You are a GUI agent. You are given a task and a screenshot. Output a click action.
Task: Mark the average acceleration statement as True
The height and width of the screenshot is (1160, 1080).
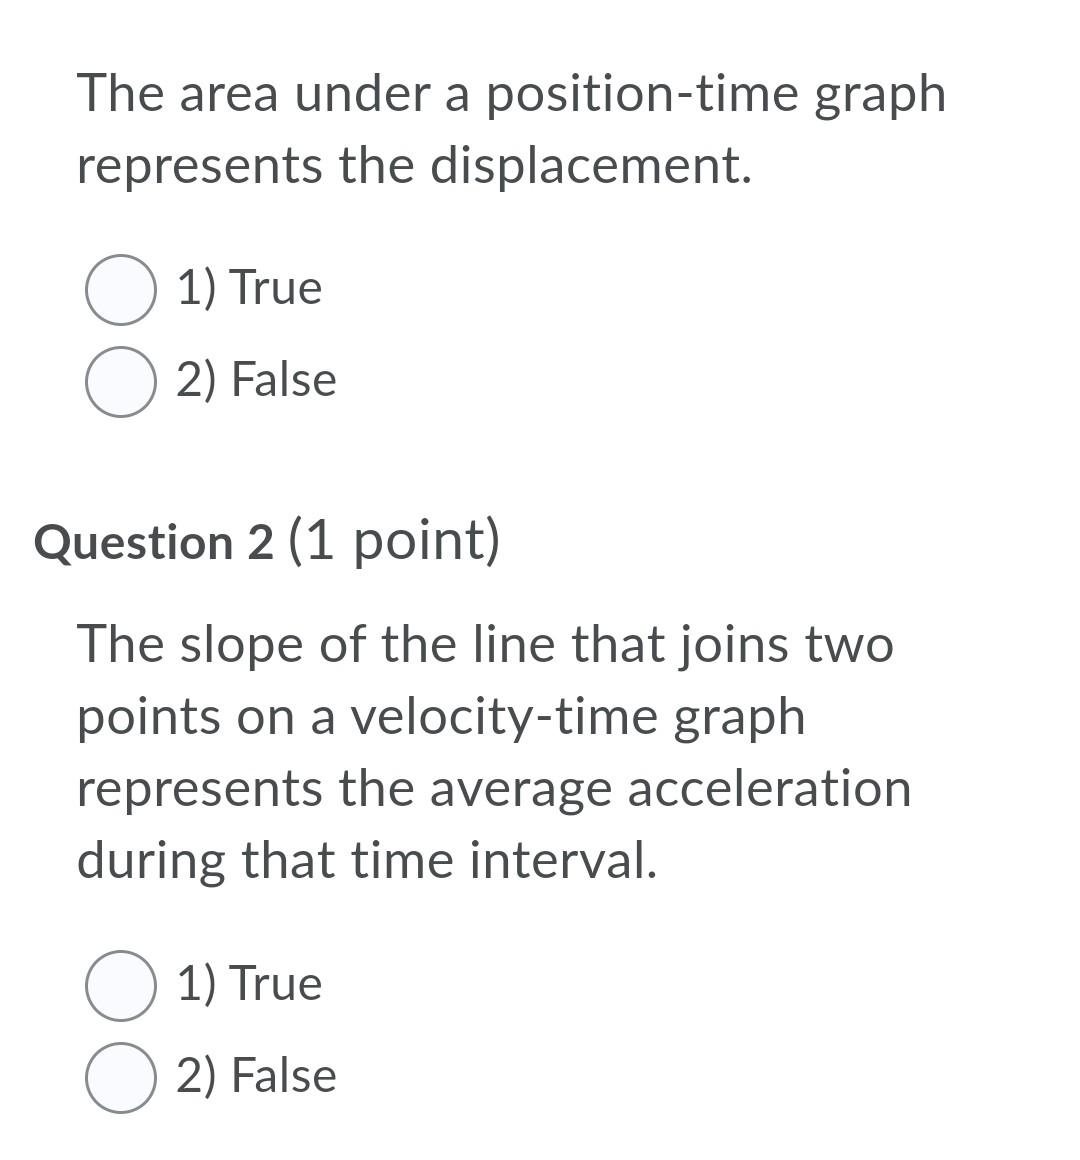(120, 984)
